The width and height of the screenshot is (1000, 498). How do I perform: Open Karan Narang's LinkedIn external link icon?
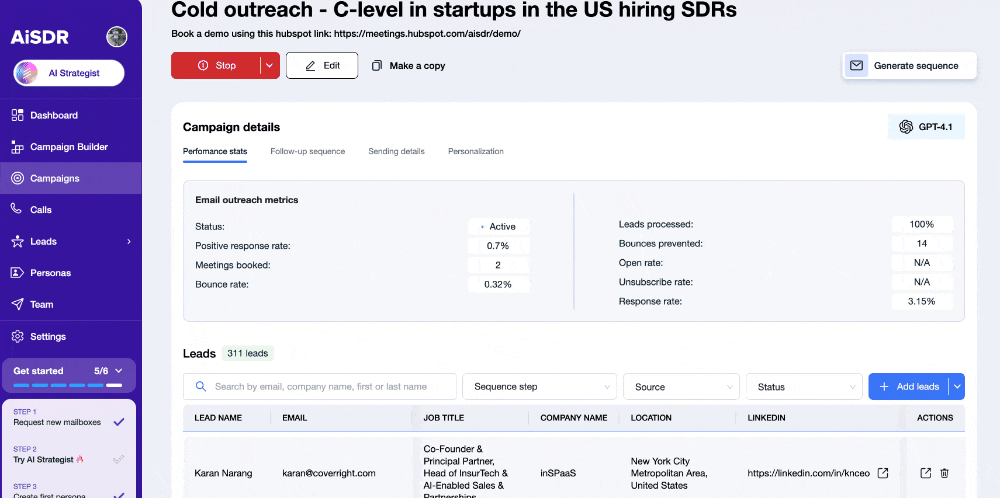(x=882, y=473)
